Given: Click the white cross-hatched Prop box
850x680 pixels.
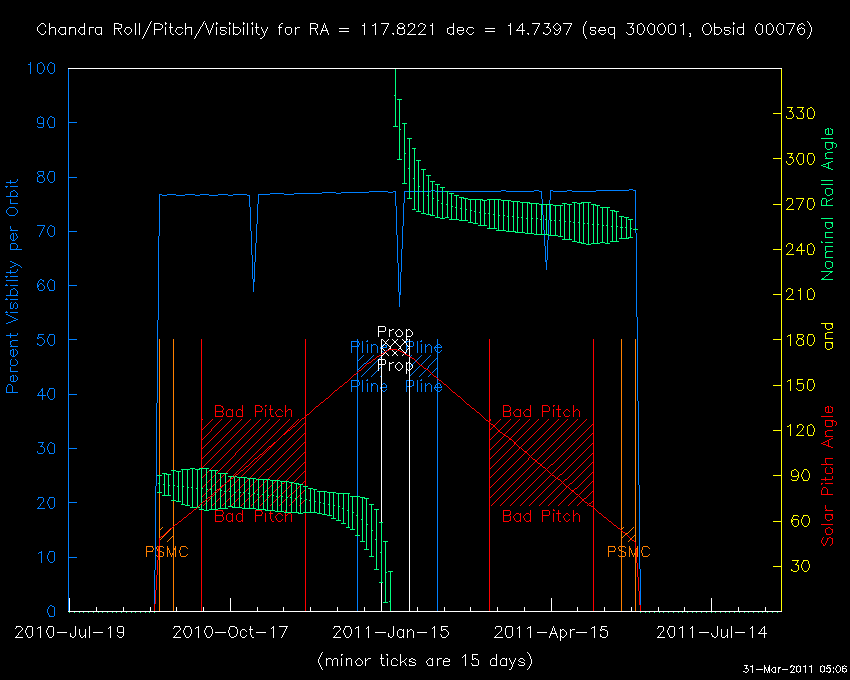Looking at the screenshot, I should pyautogui.click(x=395, y=347).
